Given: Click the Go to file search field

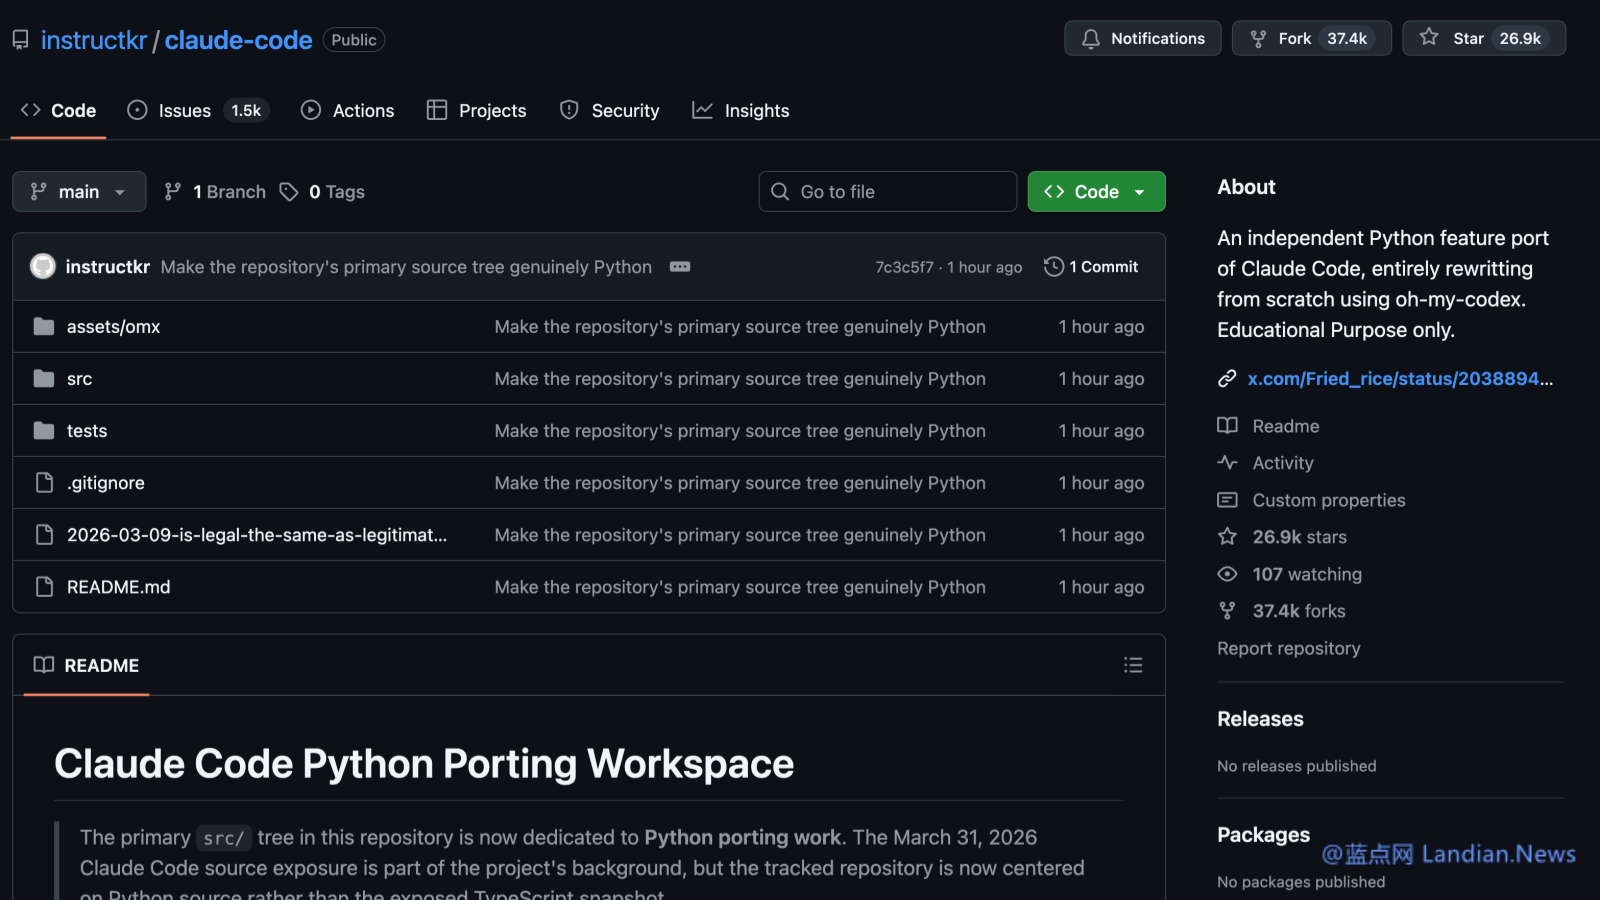Looking at the screenshot, I should 888,192.
